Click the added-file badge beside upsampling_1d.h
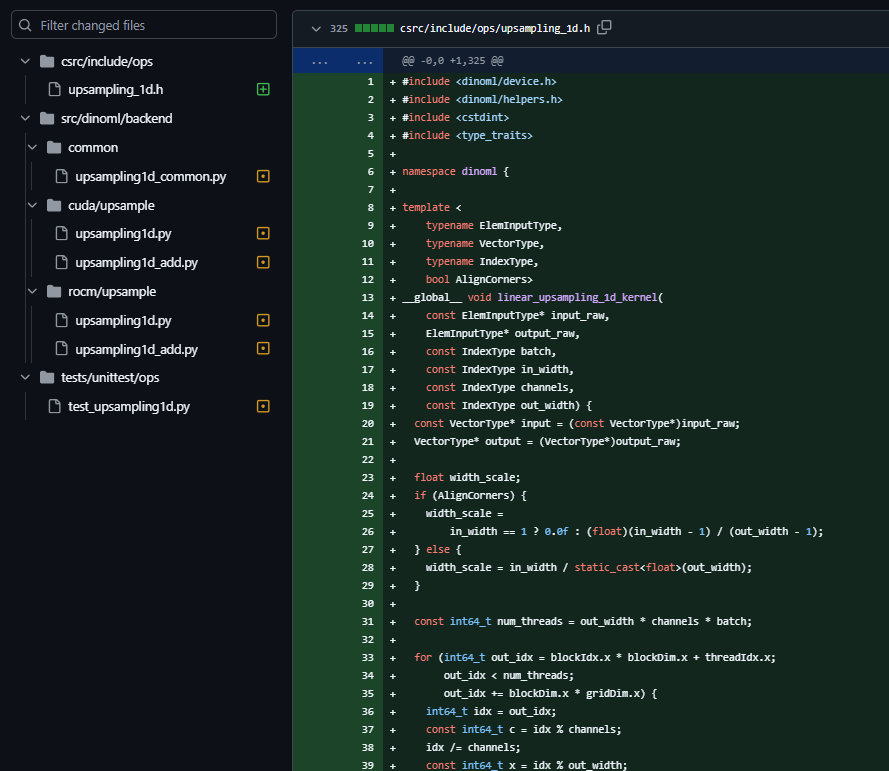The height and width of the screenshot is (771, 889). tap(263, 90)
